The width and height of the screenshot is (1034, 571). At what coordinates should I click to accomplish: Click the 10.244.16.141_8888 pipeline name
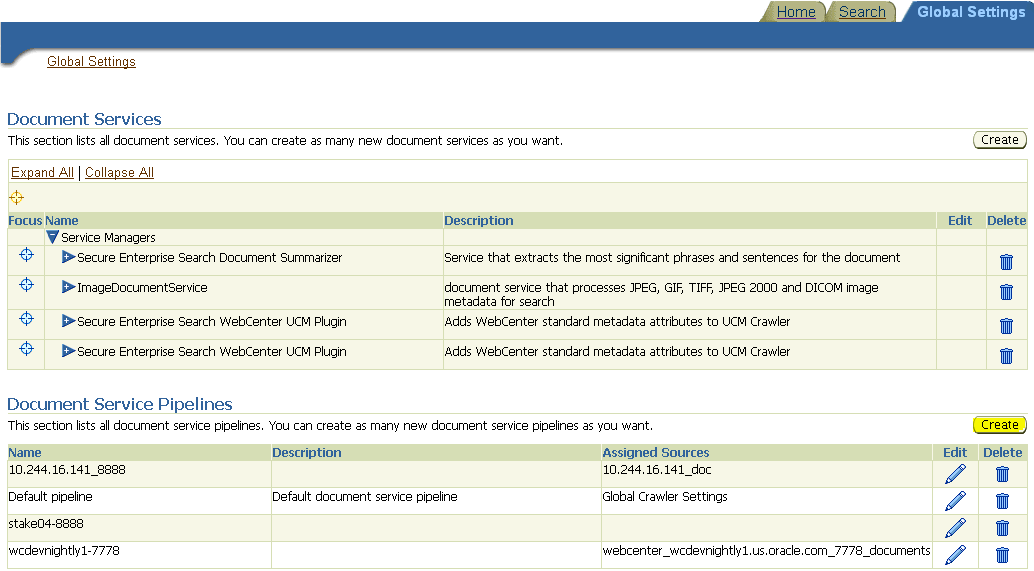coord(67,469)
